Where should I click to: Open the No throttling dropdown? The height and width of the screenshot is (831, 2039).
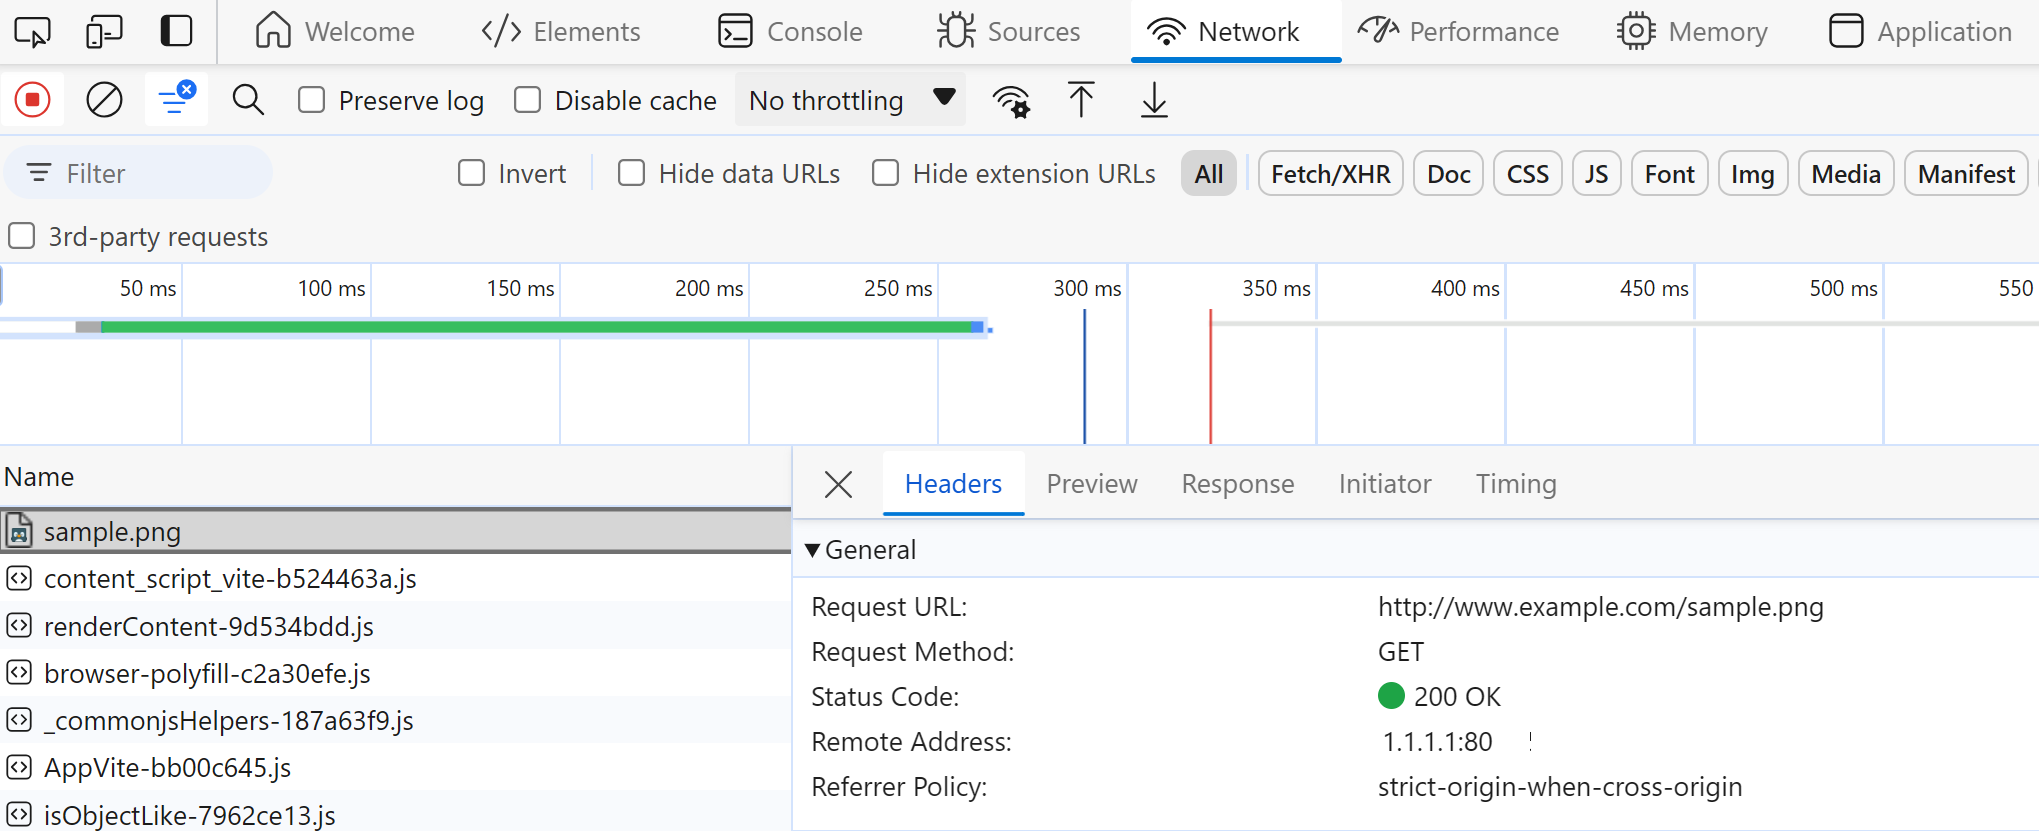(850, 100)
